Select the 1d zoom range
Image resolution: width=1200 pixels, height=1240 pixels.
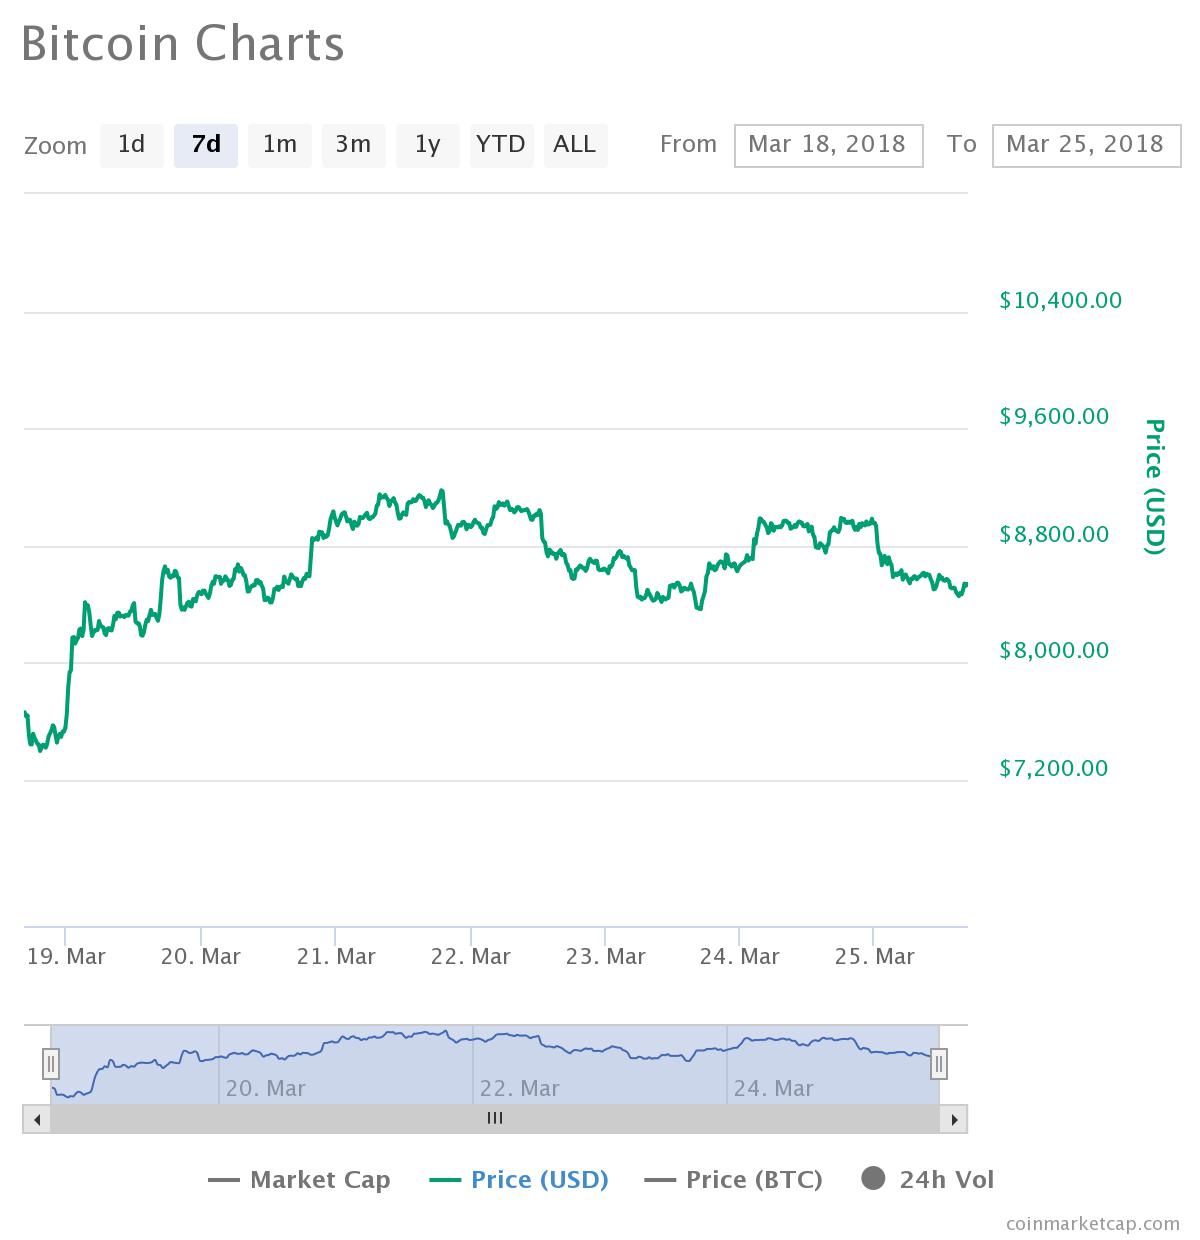coord(132,145)
